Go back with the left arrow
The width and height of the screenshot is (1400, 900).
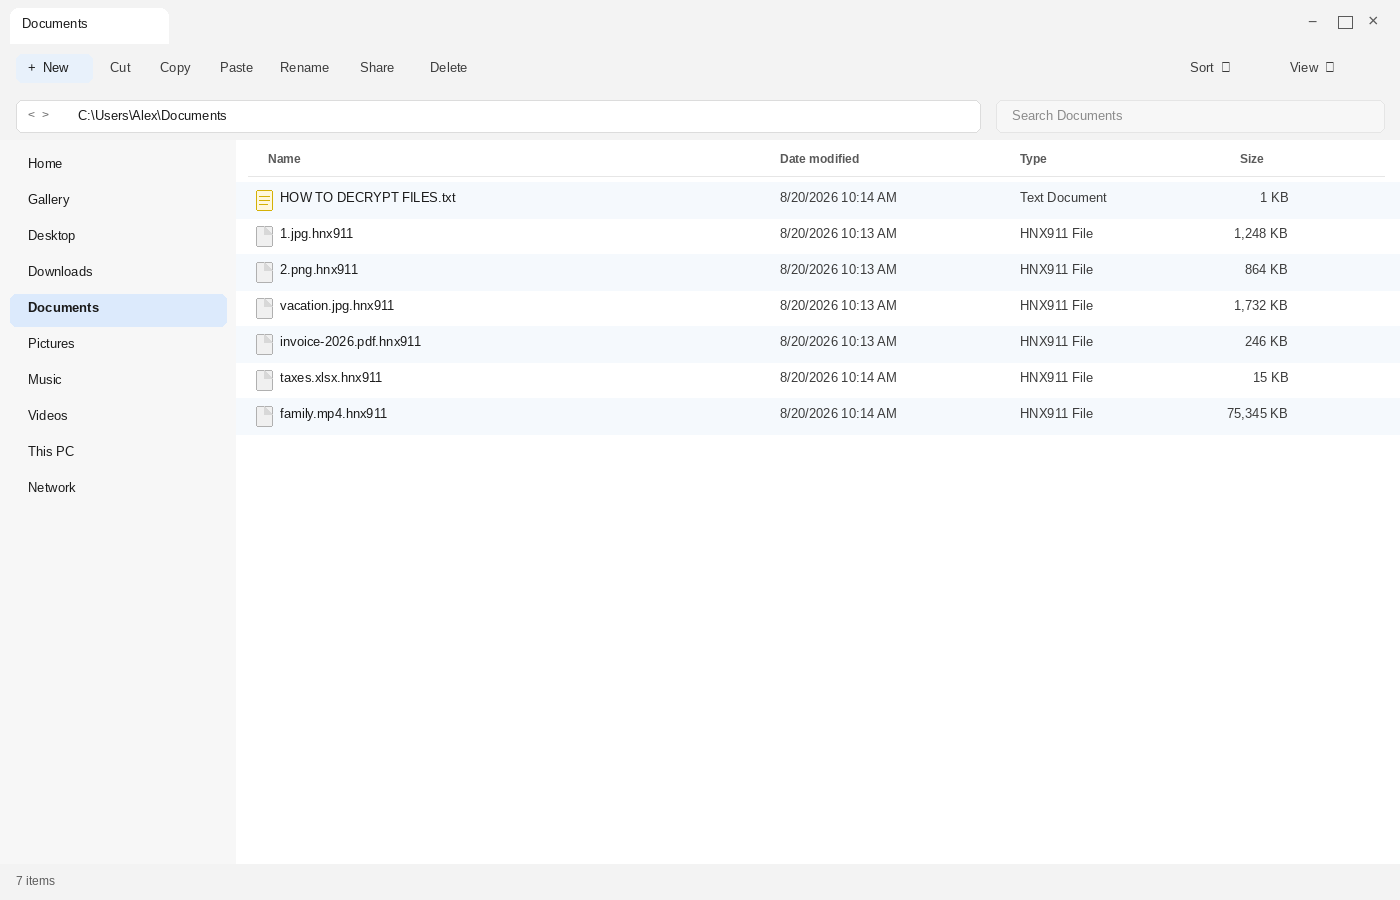pyautogui.click(x=31, y=115)
